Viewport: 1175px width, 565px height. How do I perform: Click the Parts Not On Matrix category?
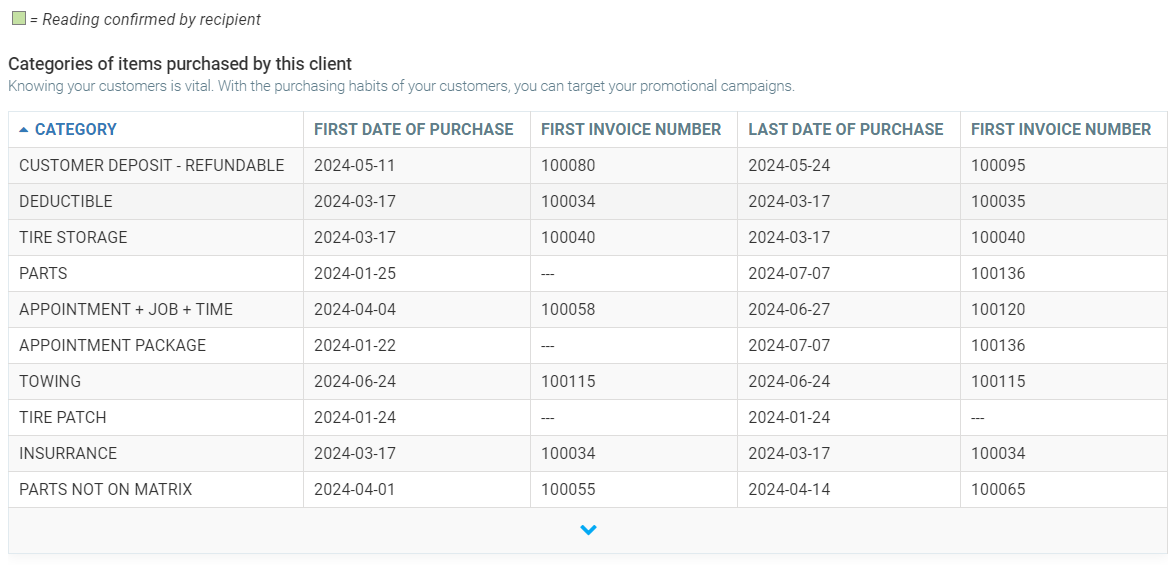[x=105, y=490]
